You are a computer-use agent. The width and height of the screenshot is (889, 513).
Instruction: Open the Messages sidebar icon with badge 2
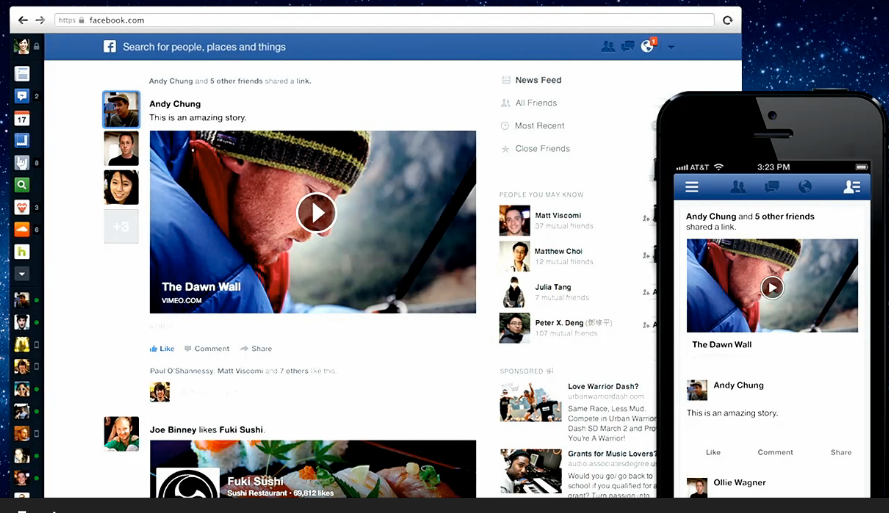point(22,96)
